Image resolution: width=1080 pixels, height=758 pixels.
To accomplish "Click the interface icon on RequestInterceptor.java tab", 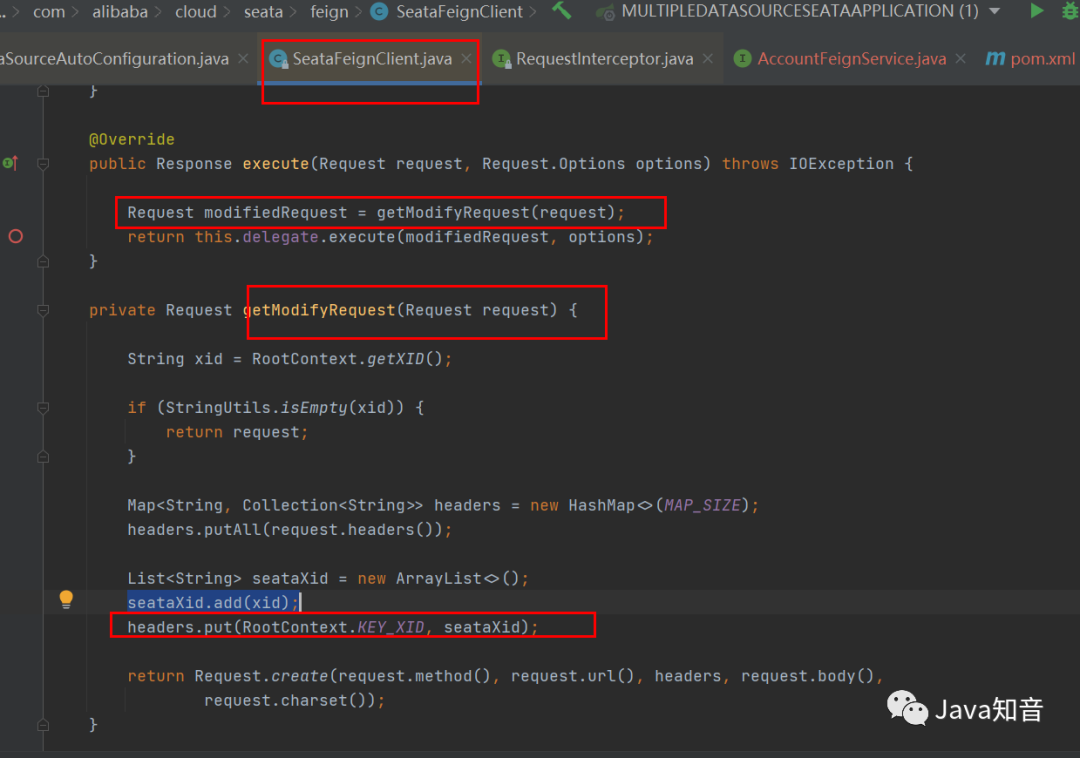I will coord(501,59).
